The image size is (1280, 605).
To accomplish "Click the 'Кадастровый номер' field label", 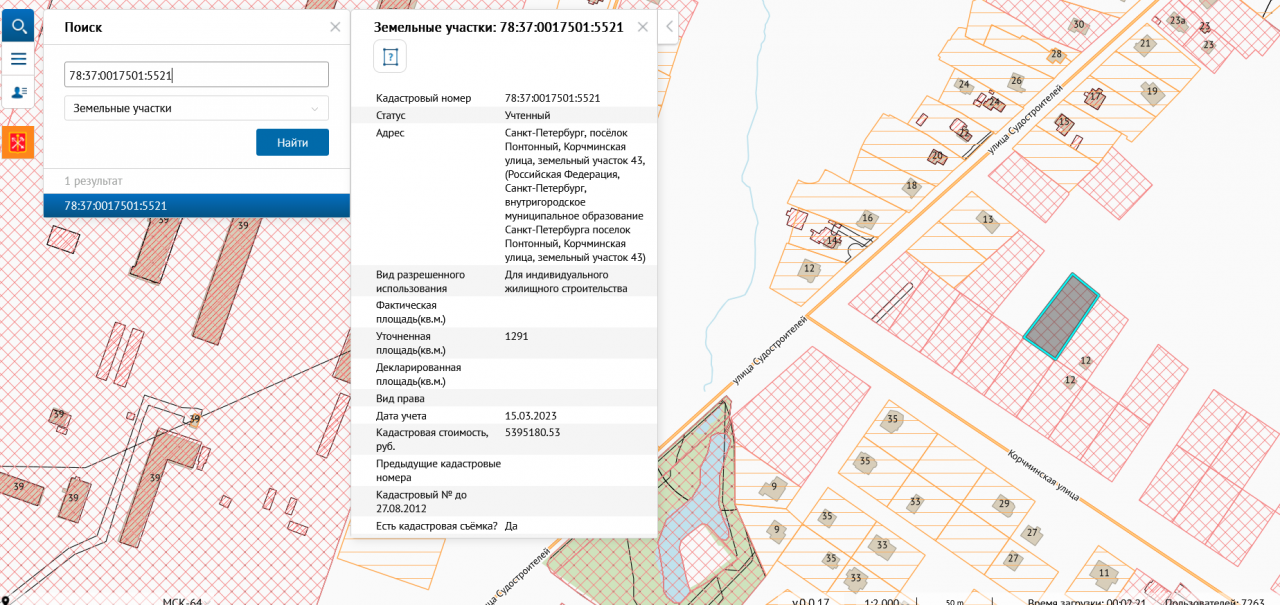I will 423,98.
